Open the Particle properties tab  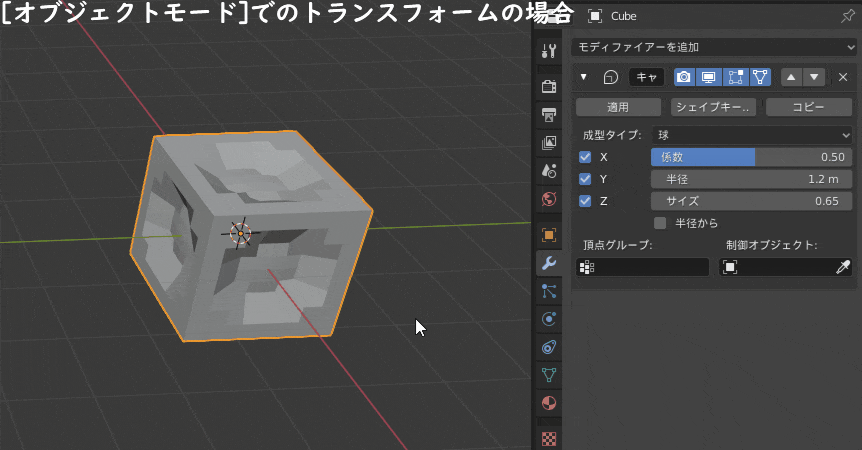[549, 291]
